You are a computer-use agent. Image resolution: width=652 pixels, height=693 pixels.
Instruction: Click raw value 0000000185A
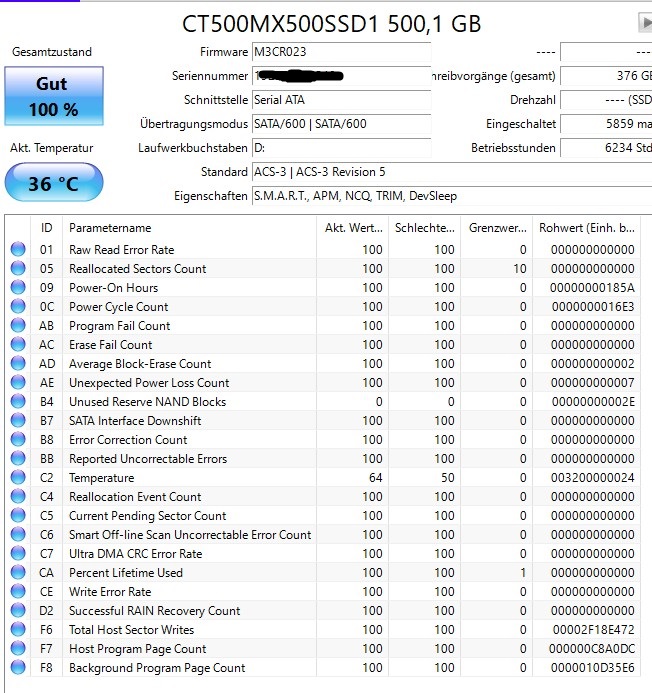[592, 288]
